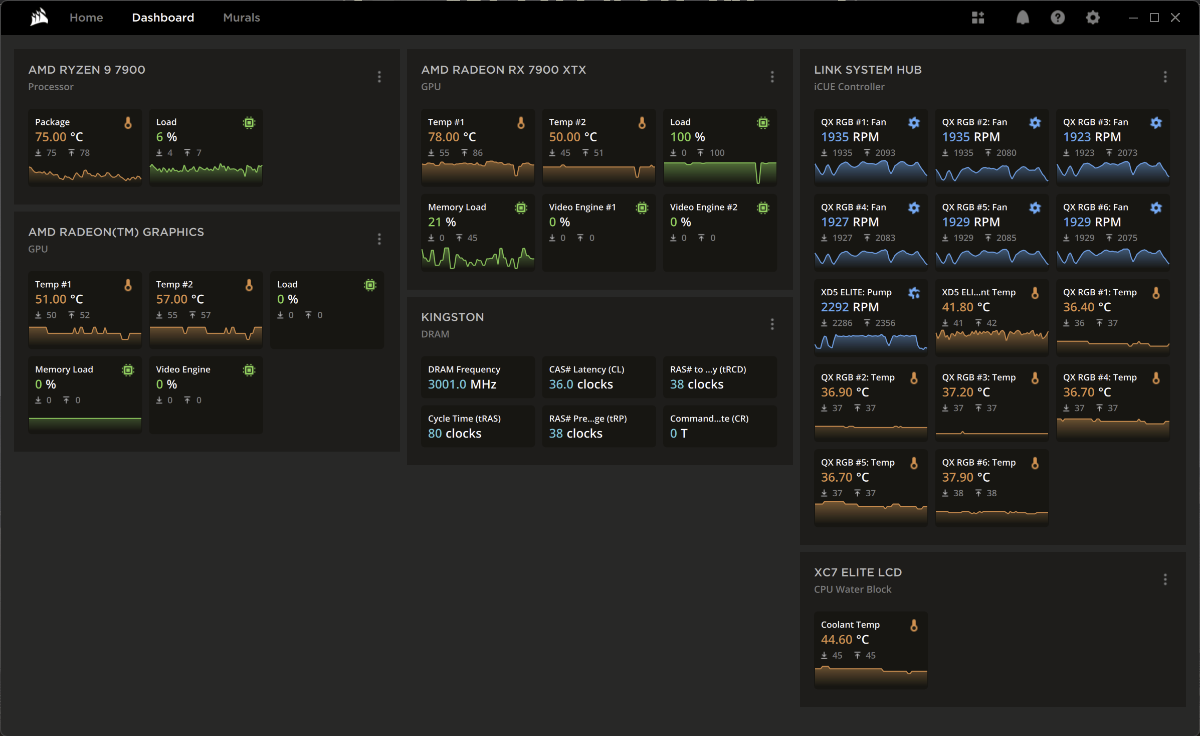Click the XD5 ELITE Pump gear icon
Screen dimensions: 1200x736
[914, 293]
